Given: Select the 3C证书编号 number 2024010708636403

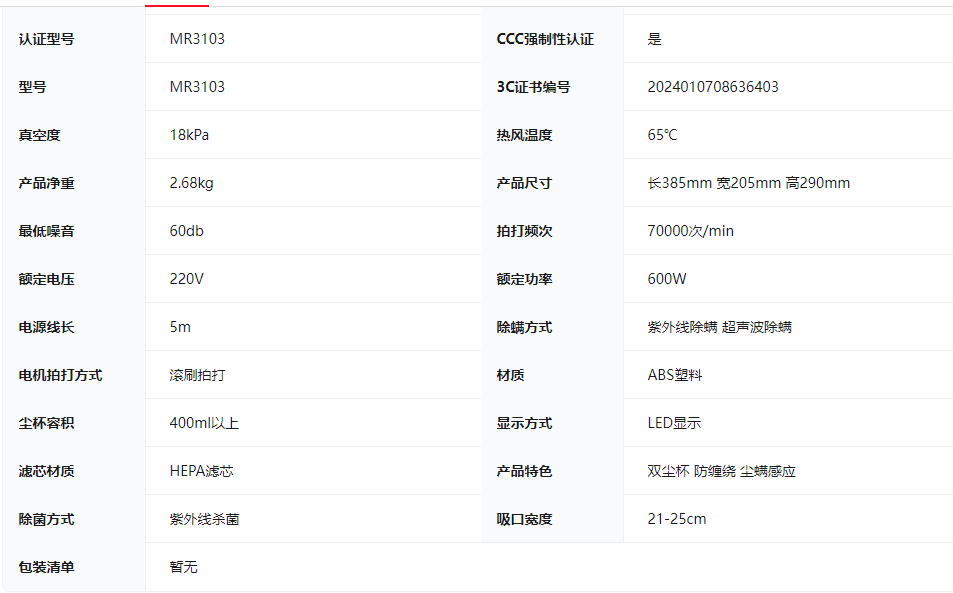Looking at the screenshot, I should (x=713, y=87).
